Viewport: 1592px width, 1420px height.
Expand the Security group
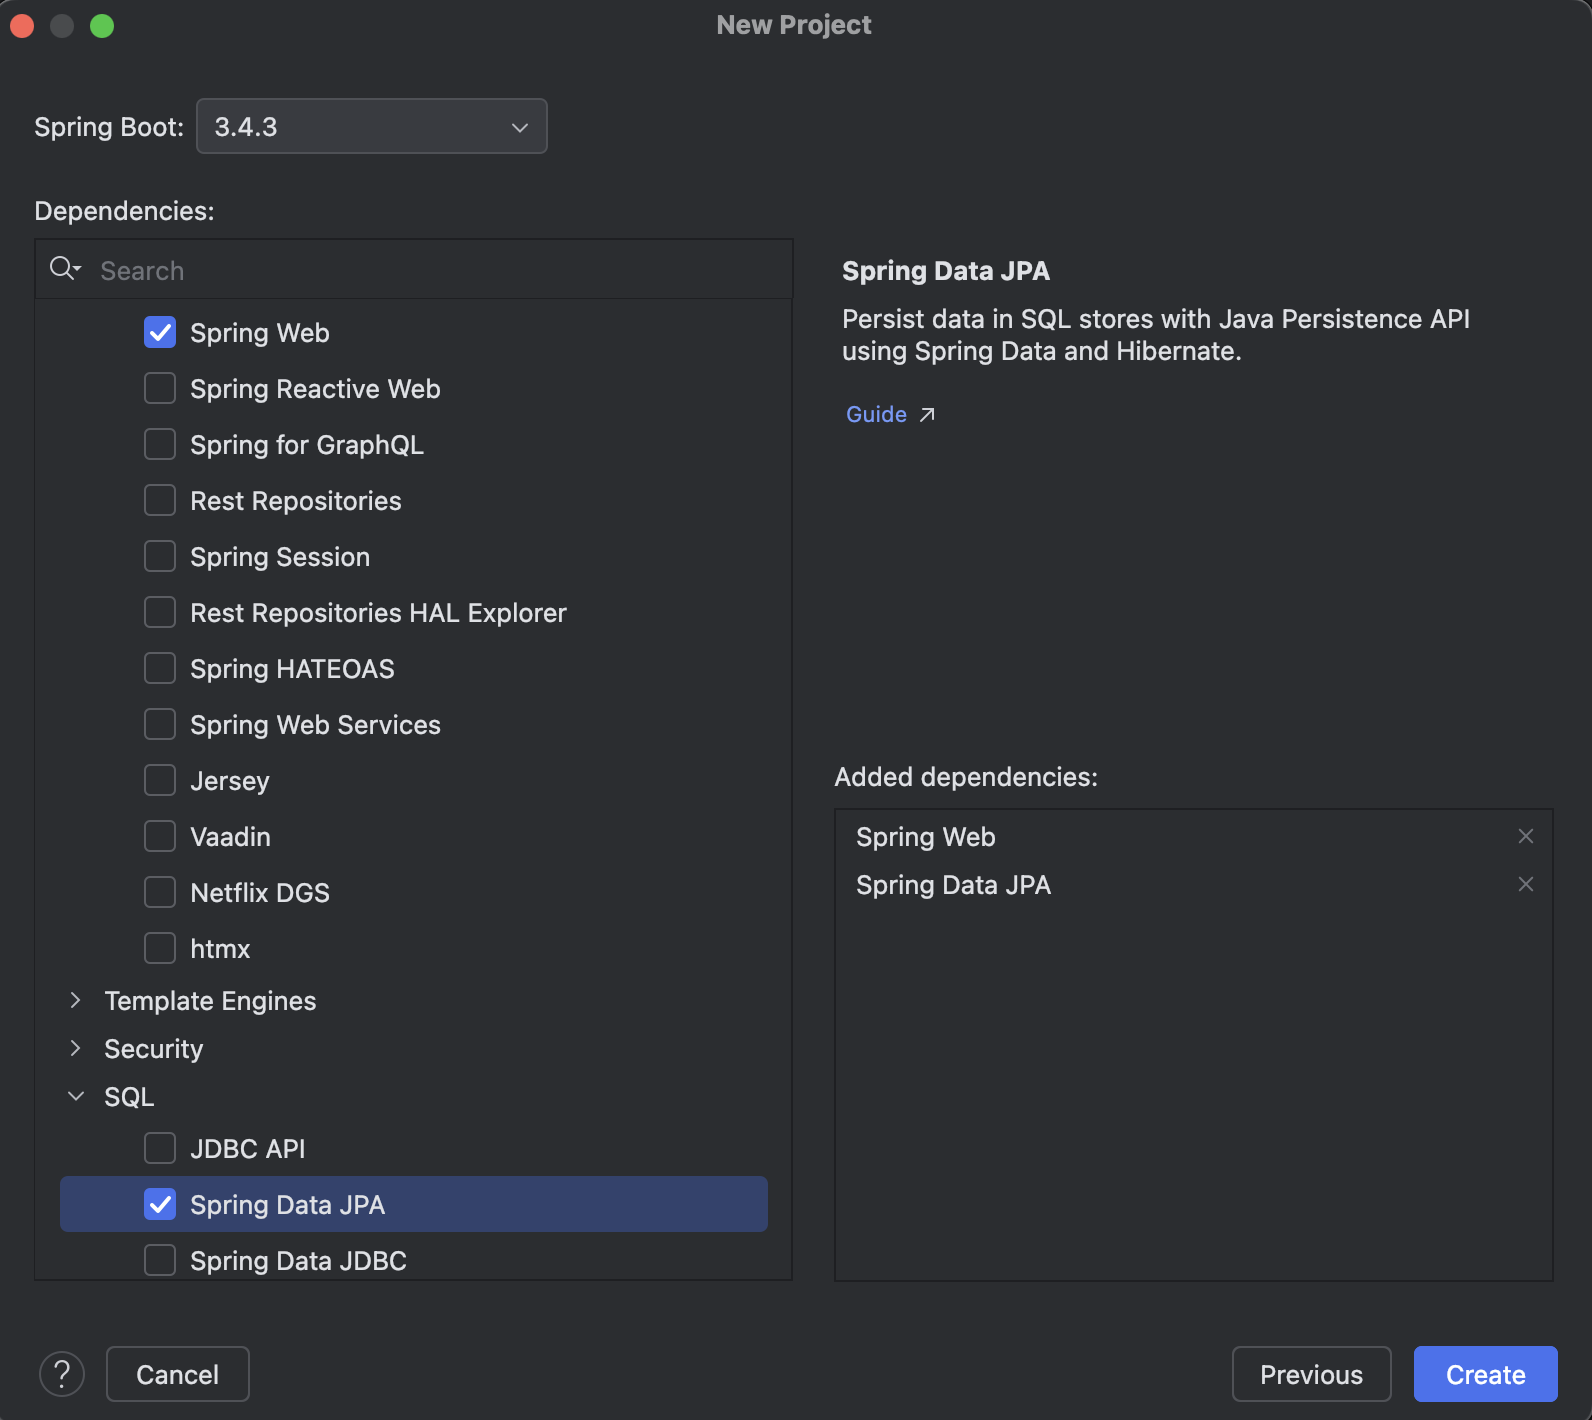click(x=75, y=1048)
